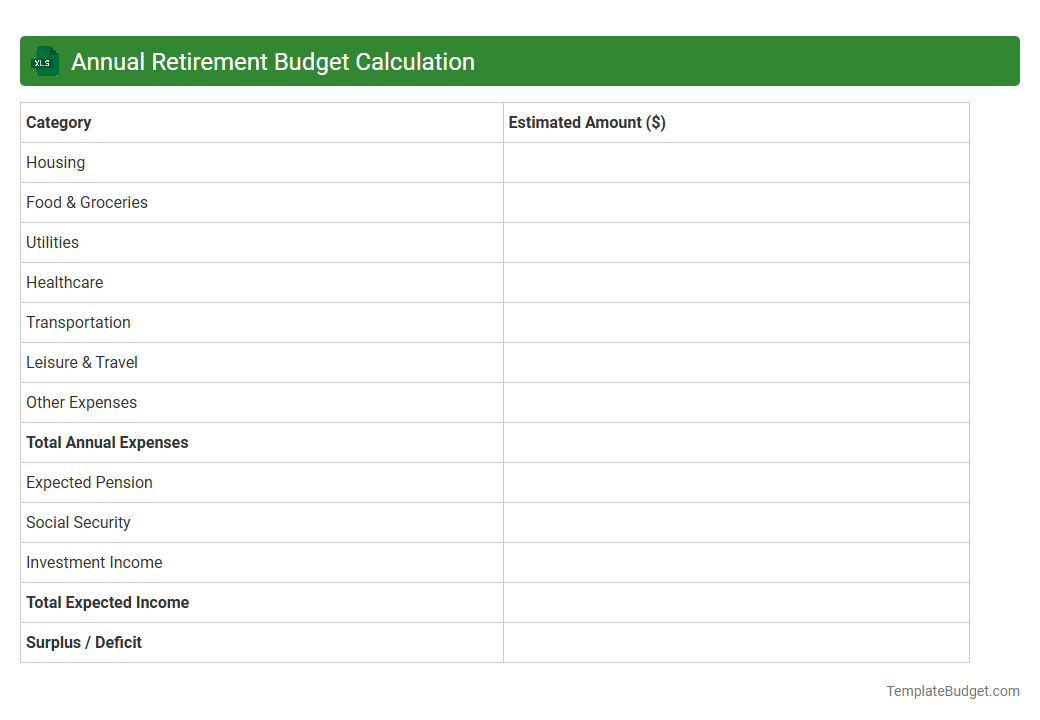Click the Category column header
This screenshot has width=1040, height=720.
click(x=58, y=122)
